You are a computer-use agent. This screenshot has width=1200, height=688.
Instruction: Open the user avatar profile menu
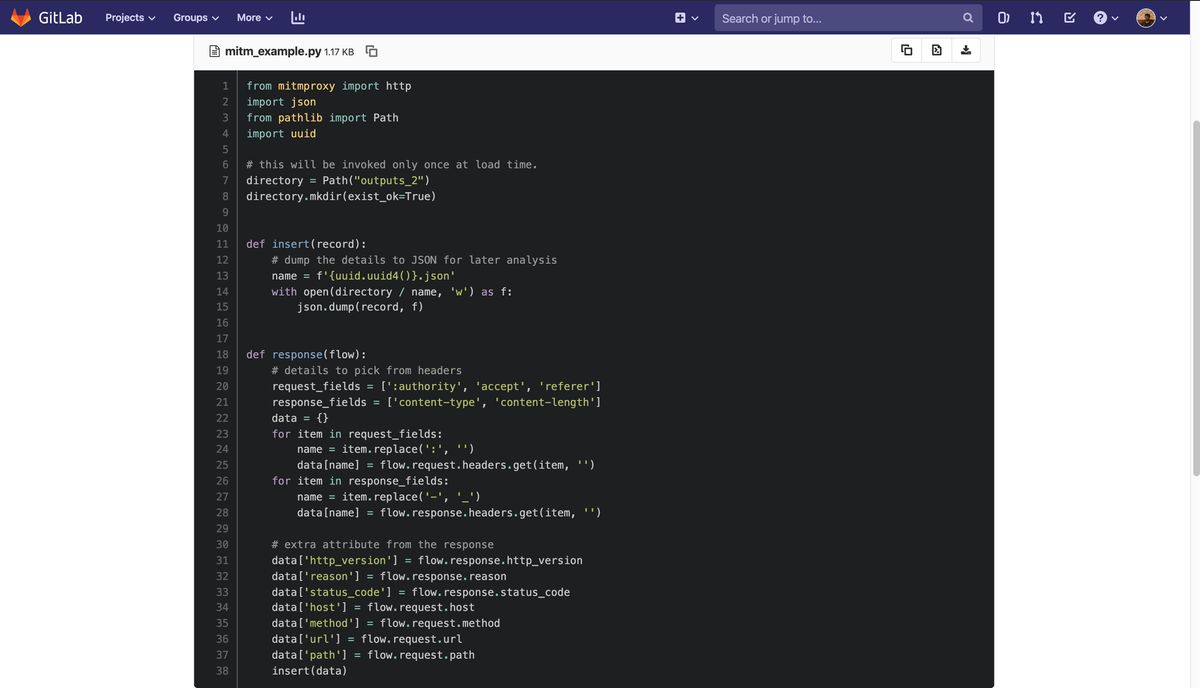click(x=1152, y=17)
